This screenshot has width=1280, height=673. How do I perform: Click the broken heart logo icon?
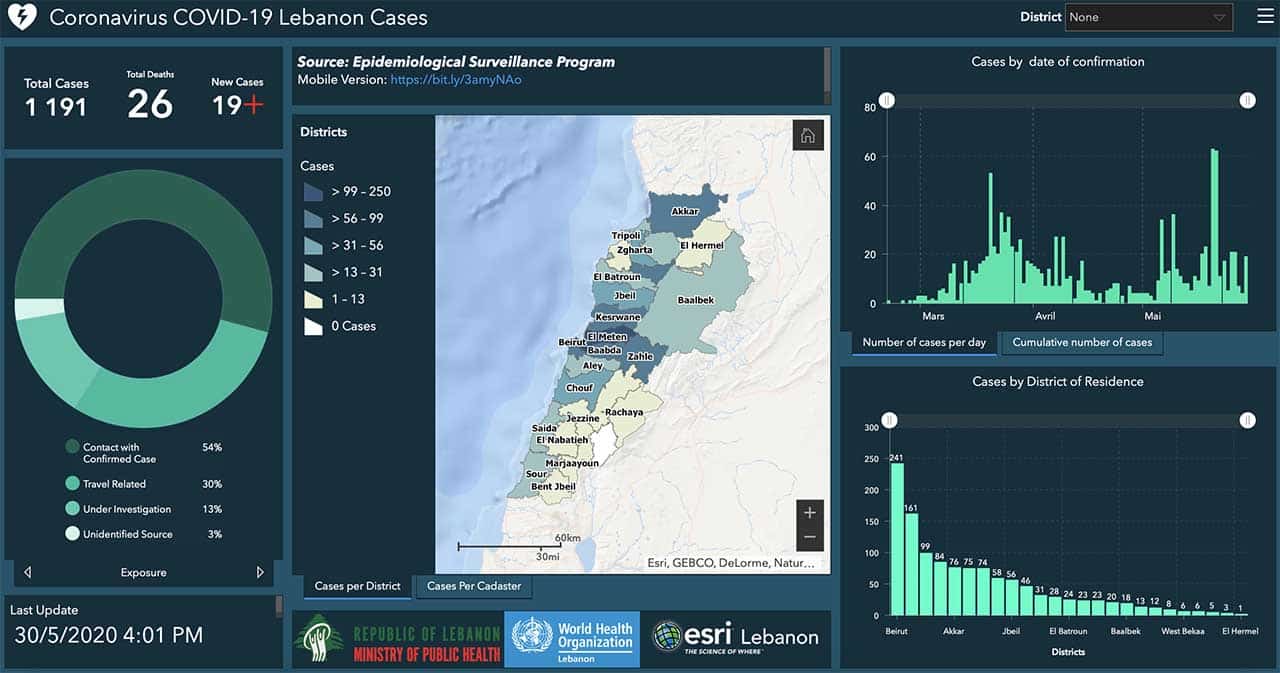pyautogui.click(x=21, y=17)
